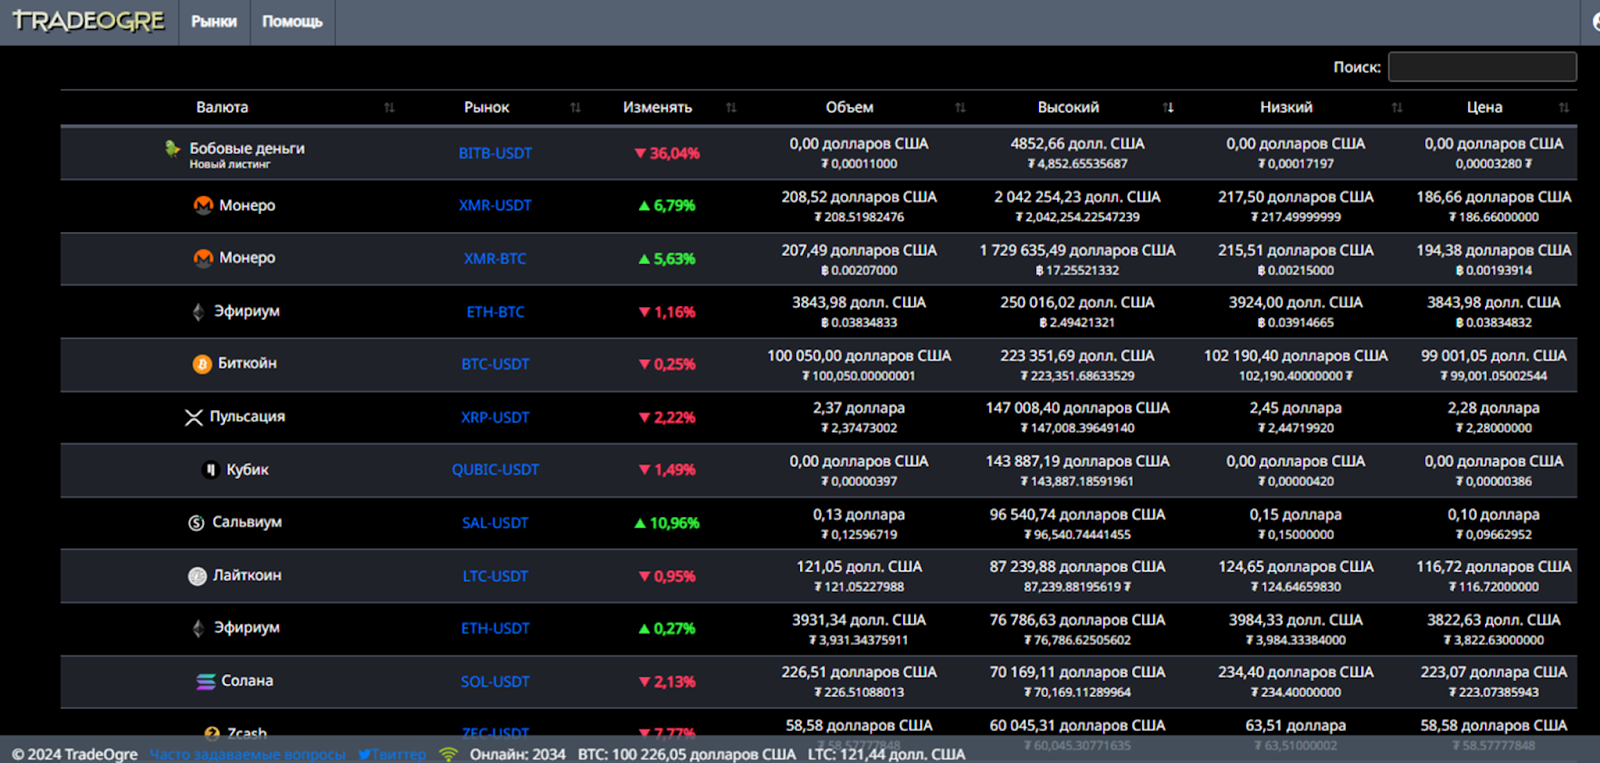The height and width of the screenshot is (763, 1600).
Task: Click the Qubic coin icon
Action: click(x=210, y=470)
